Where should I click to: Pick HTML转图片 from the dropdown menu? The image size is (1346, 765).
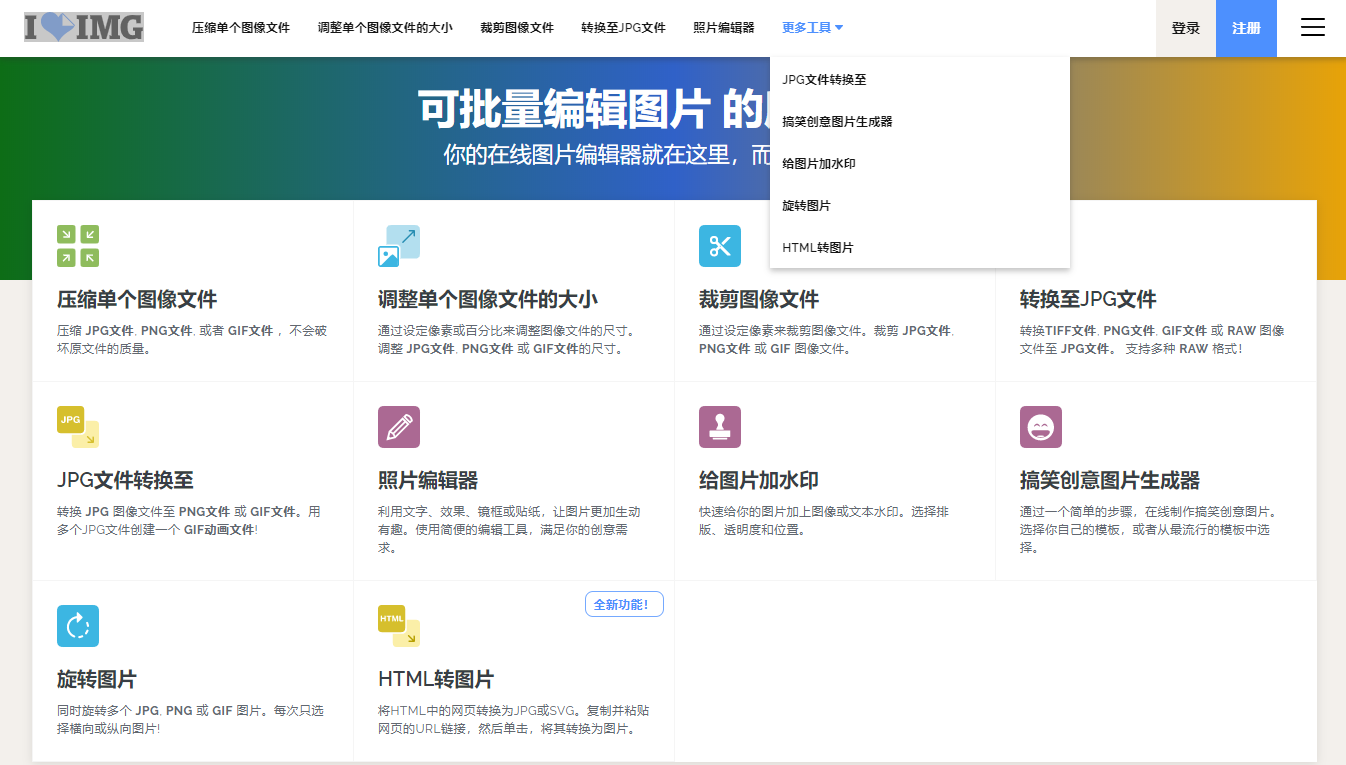click(x=817, y=248)
